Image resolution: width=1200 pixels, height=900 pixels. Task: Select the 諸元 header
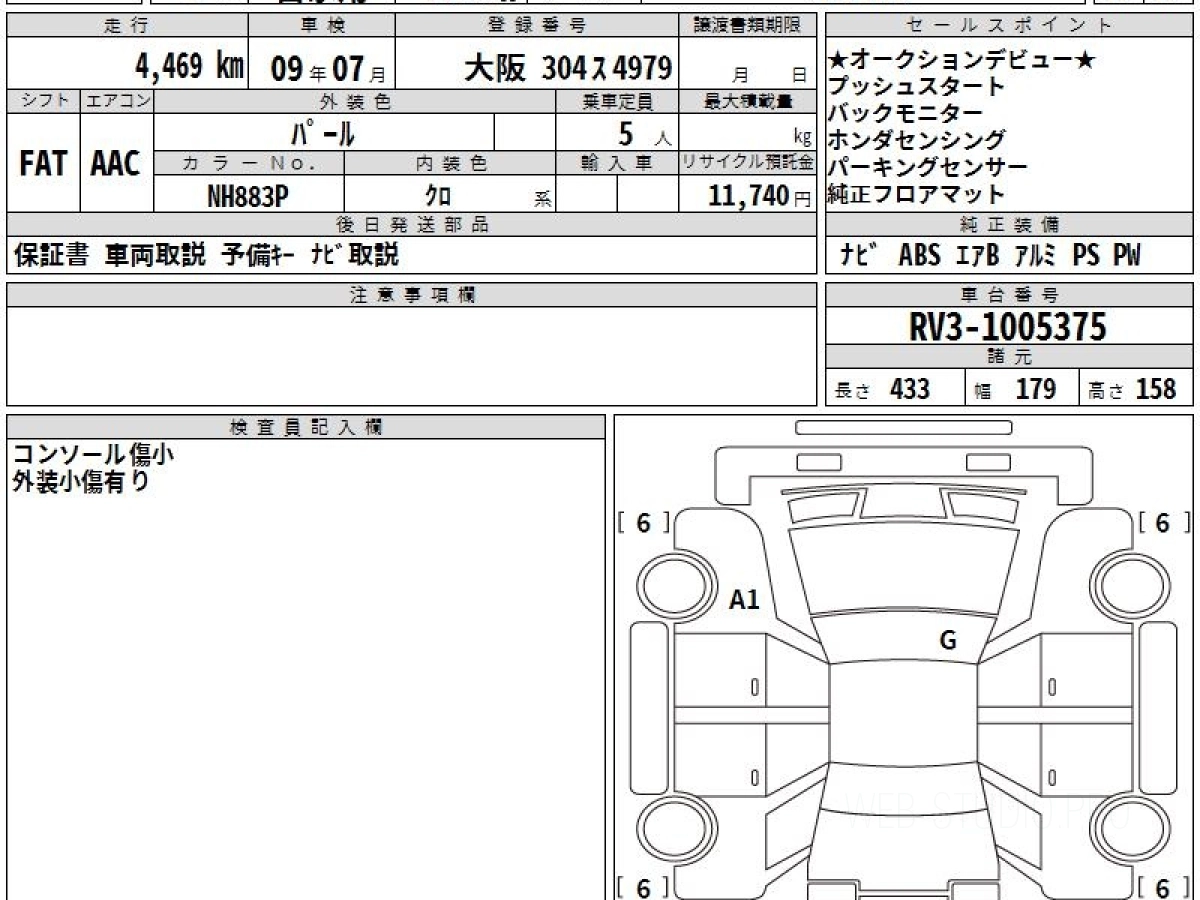(x=1010, y=358)
